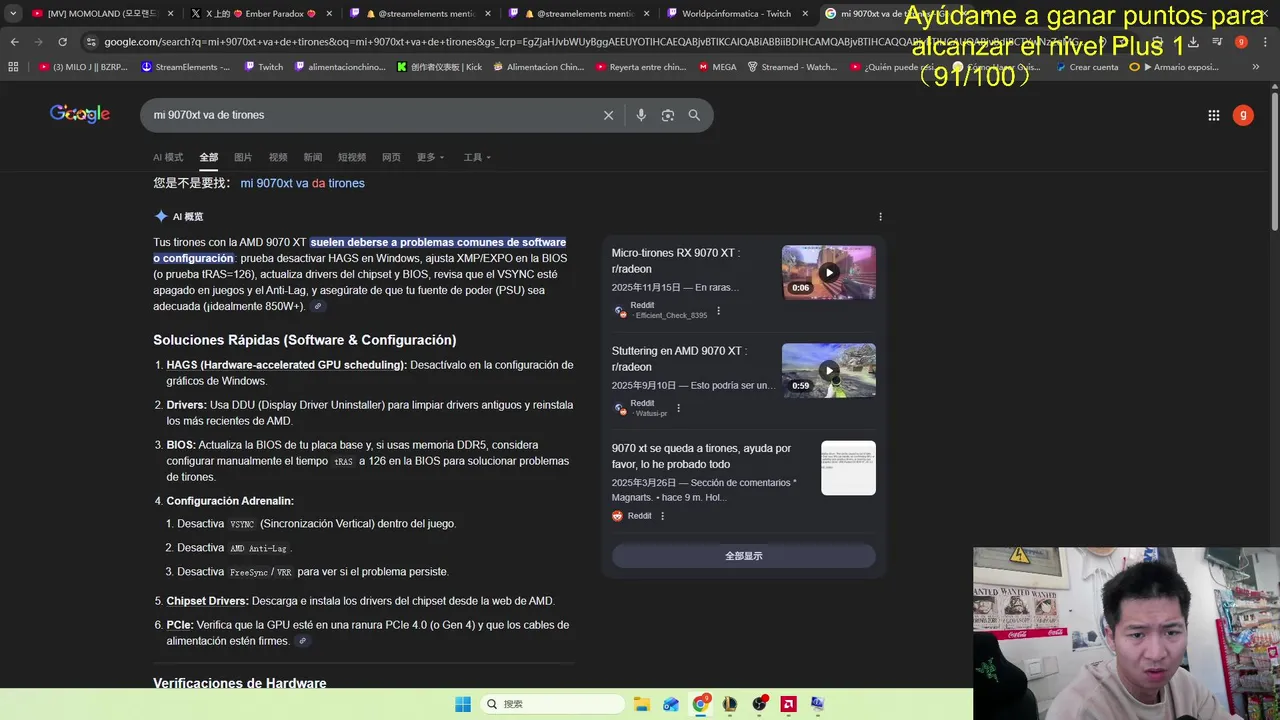
Task: Clear the Google search box text
Action: click(x=608, y=115)
